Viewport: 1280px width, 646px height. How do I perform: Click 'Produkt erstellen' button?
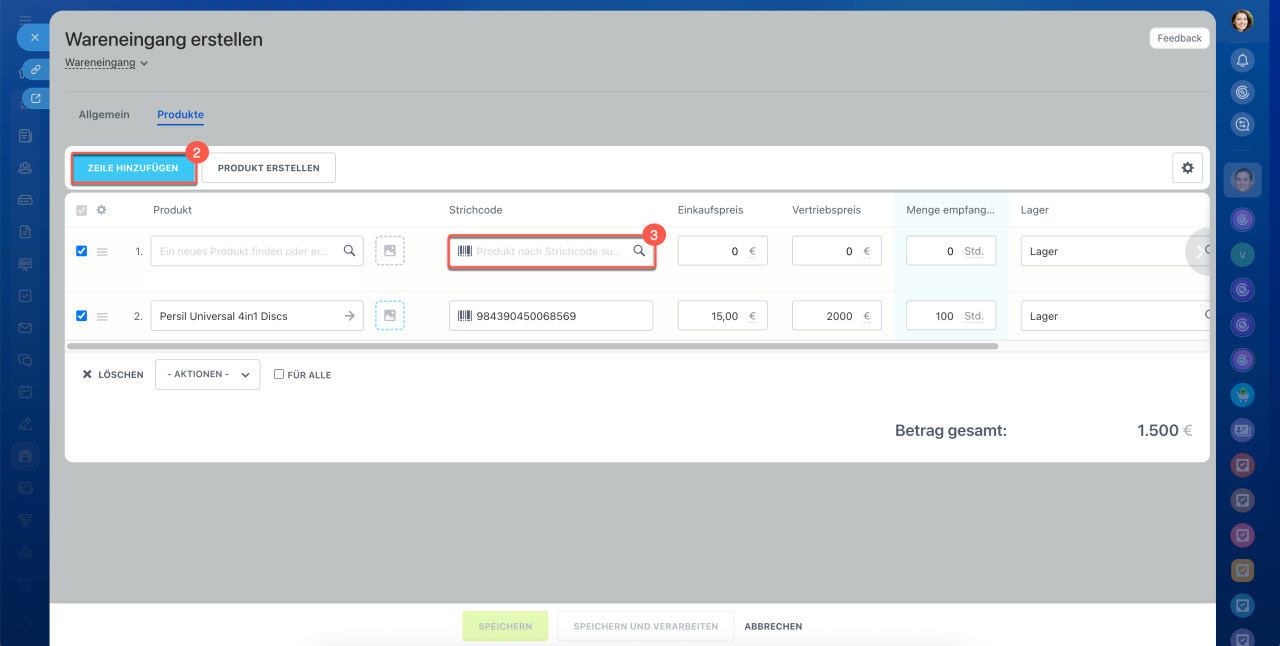(268, 168)
